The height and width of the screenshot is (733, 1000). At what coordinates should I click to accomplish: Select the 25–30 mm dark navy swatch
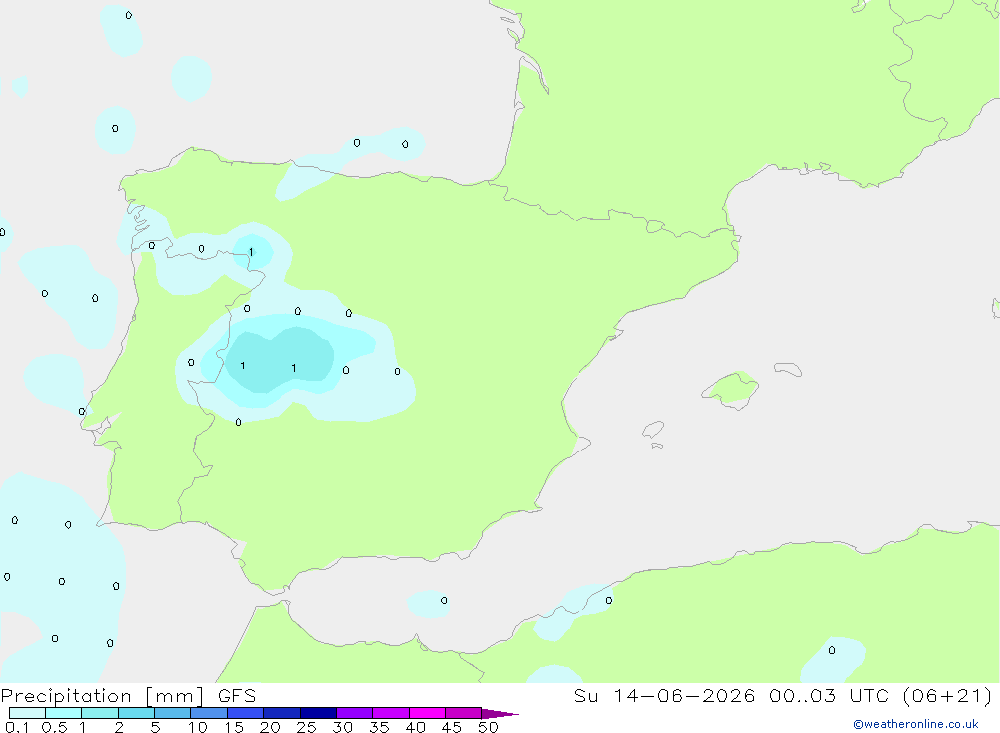tap(318, 713)
